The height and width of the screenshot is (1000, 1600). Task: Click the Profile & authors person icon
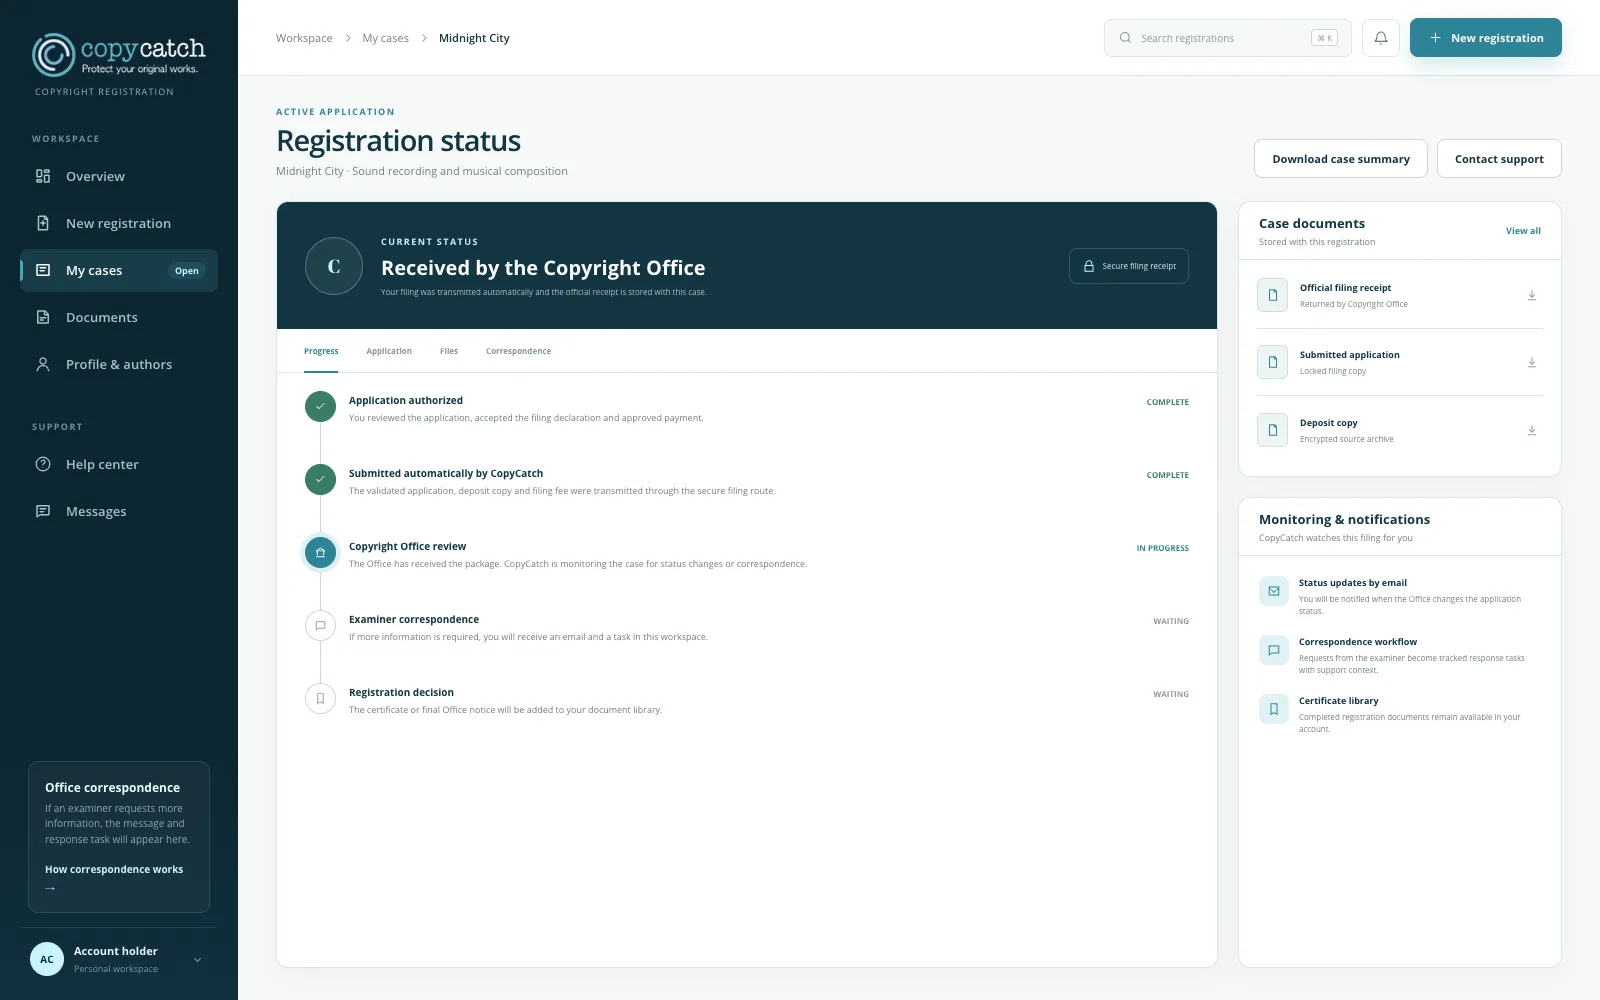pyautogui.click(x=43, y=364)
